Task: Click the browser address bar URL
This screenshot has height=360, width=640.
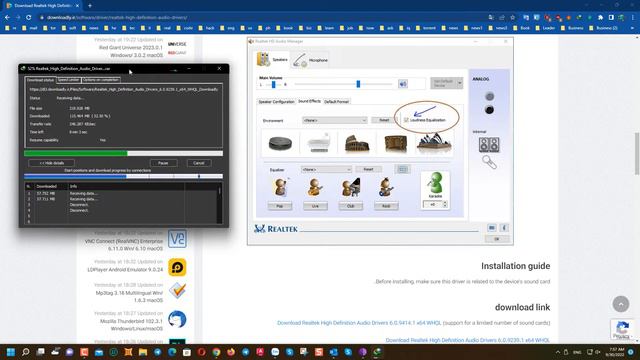Action: (x=117, y=18)
